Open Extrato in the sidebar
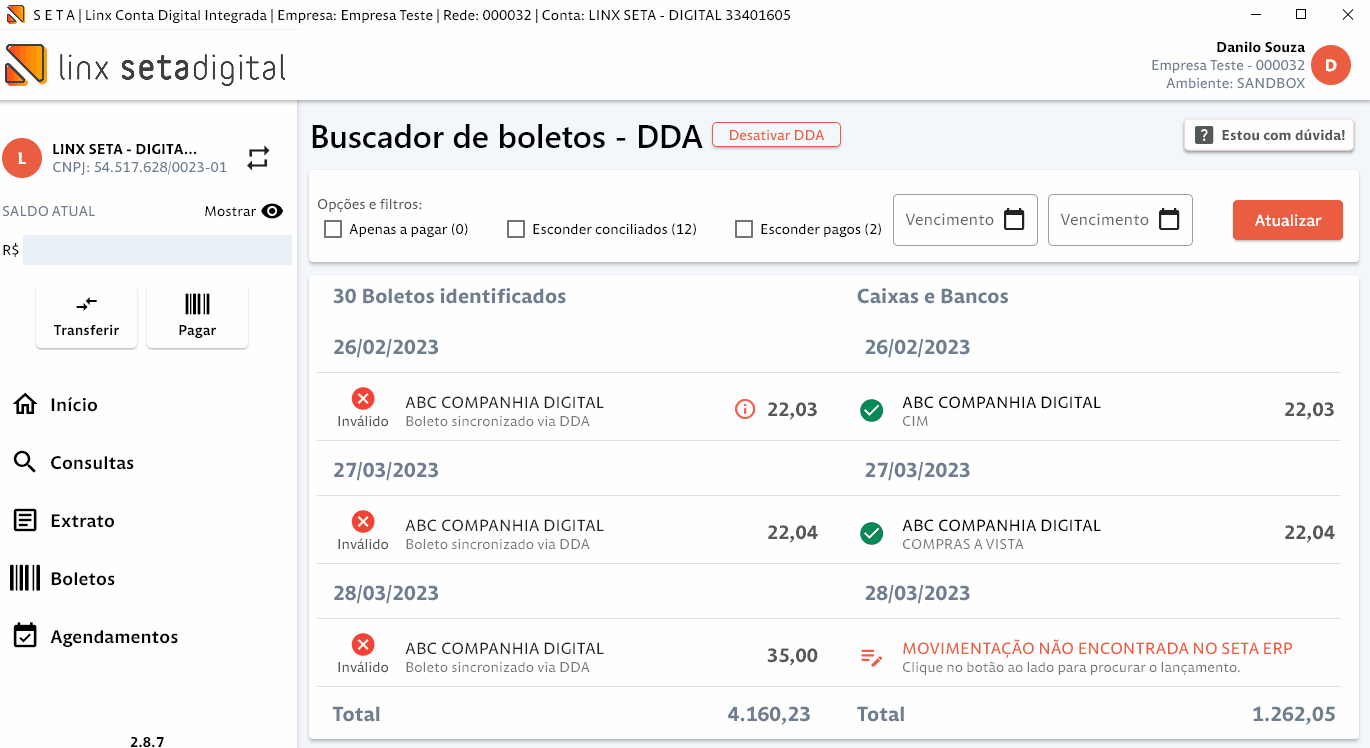The height and width of the screenshot is (748, 1370). [82, 521]
